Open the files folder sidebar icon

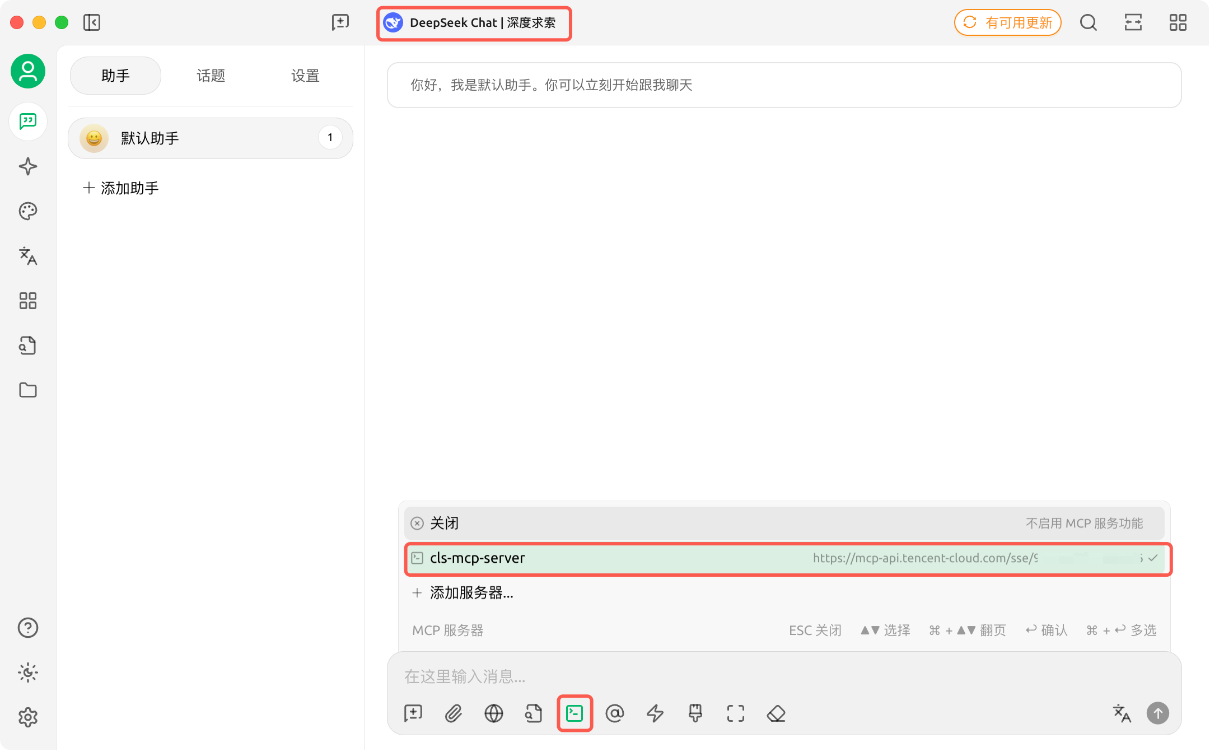click(x=28, y=390)
